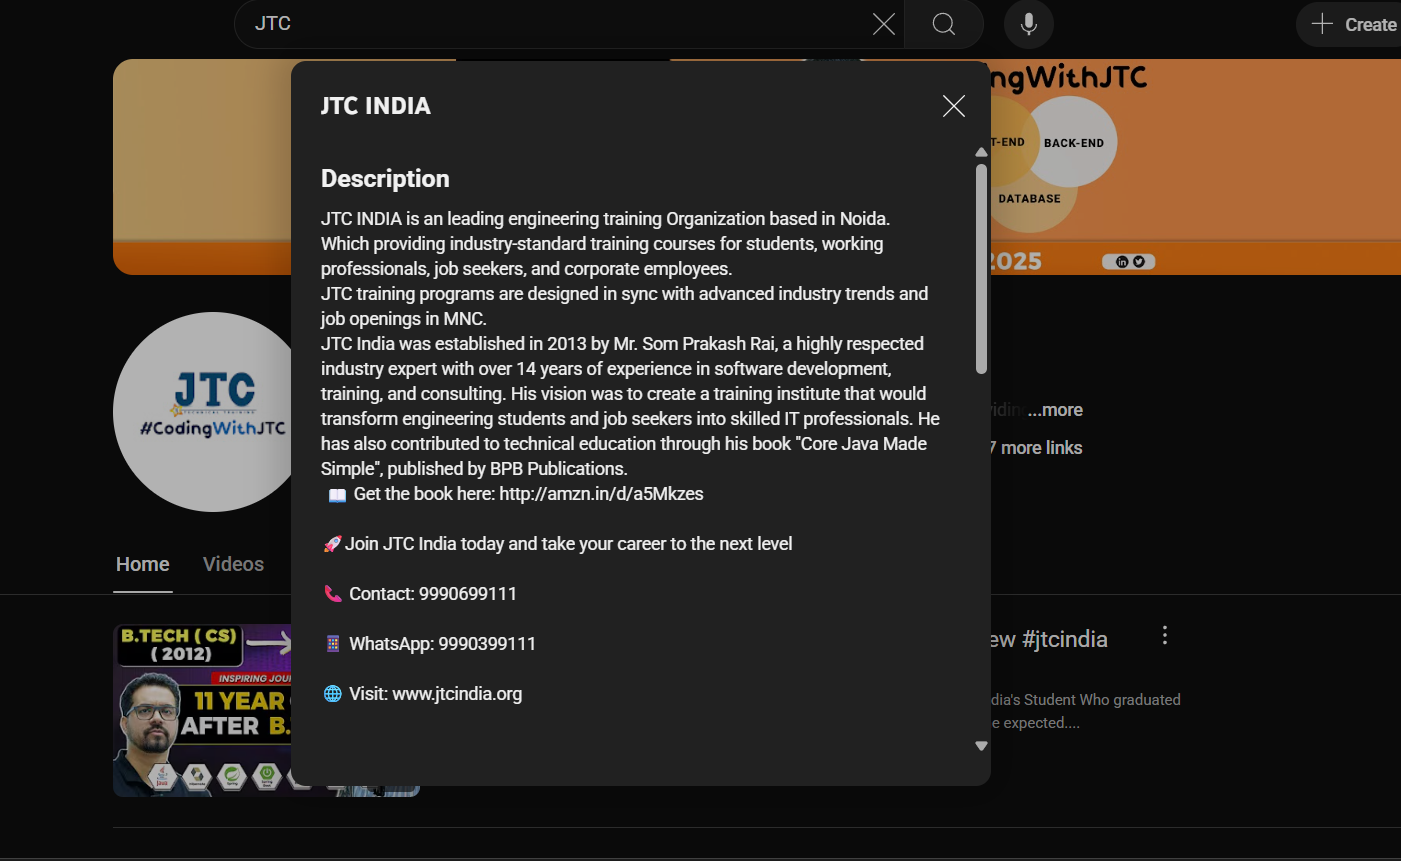Click the JTC INDIA dialog title

tap(376, 106)
